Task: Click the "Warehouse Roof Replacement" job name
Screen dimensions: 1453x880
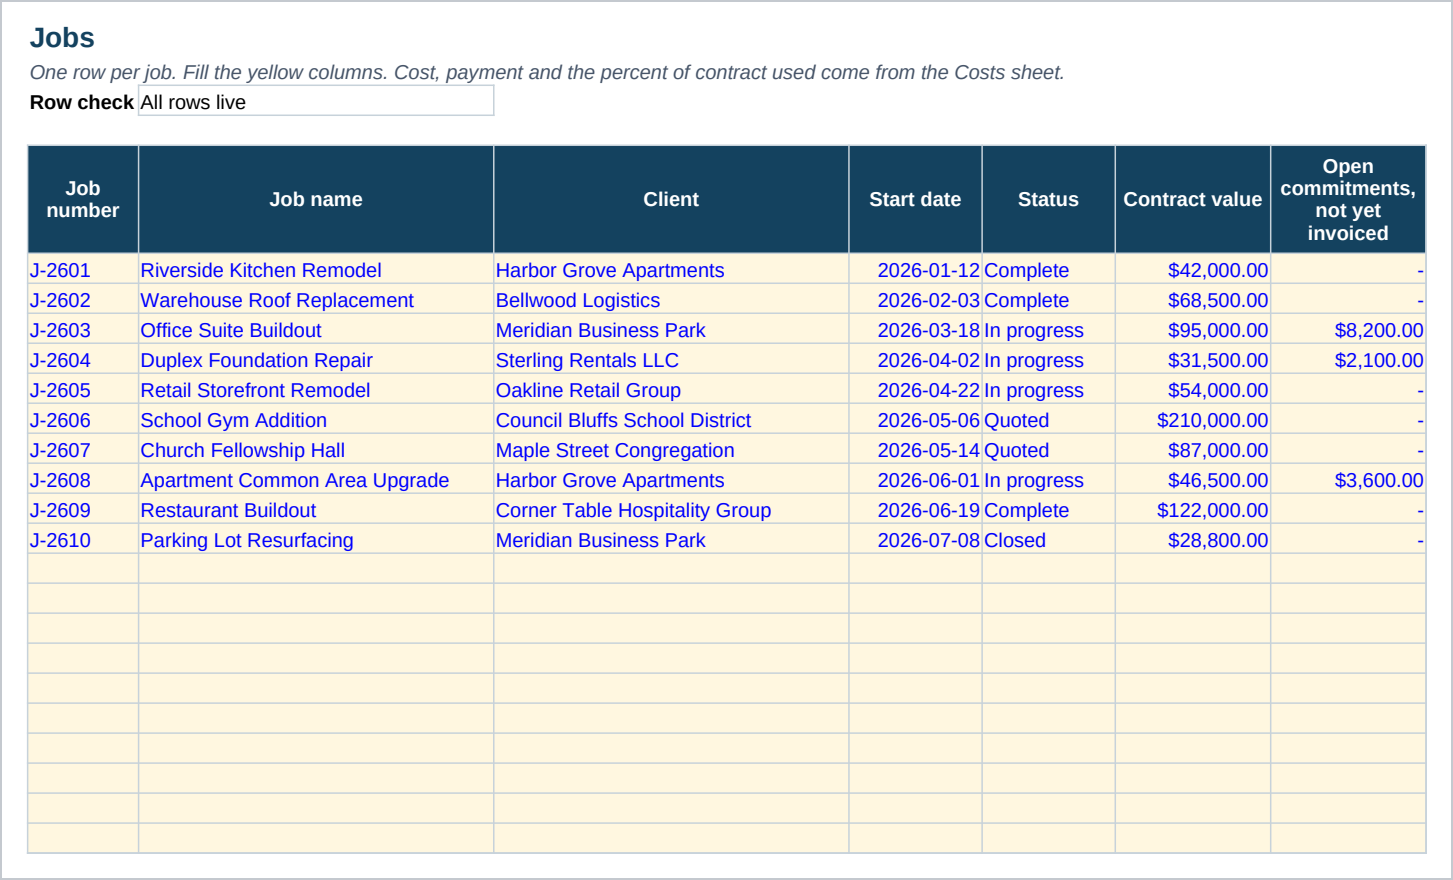Action: pos(316,300)
